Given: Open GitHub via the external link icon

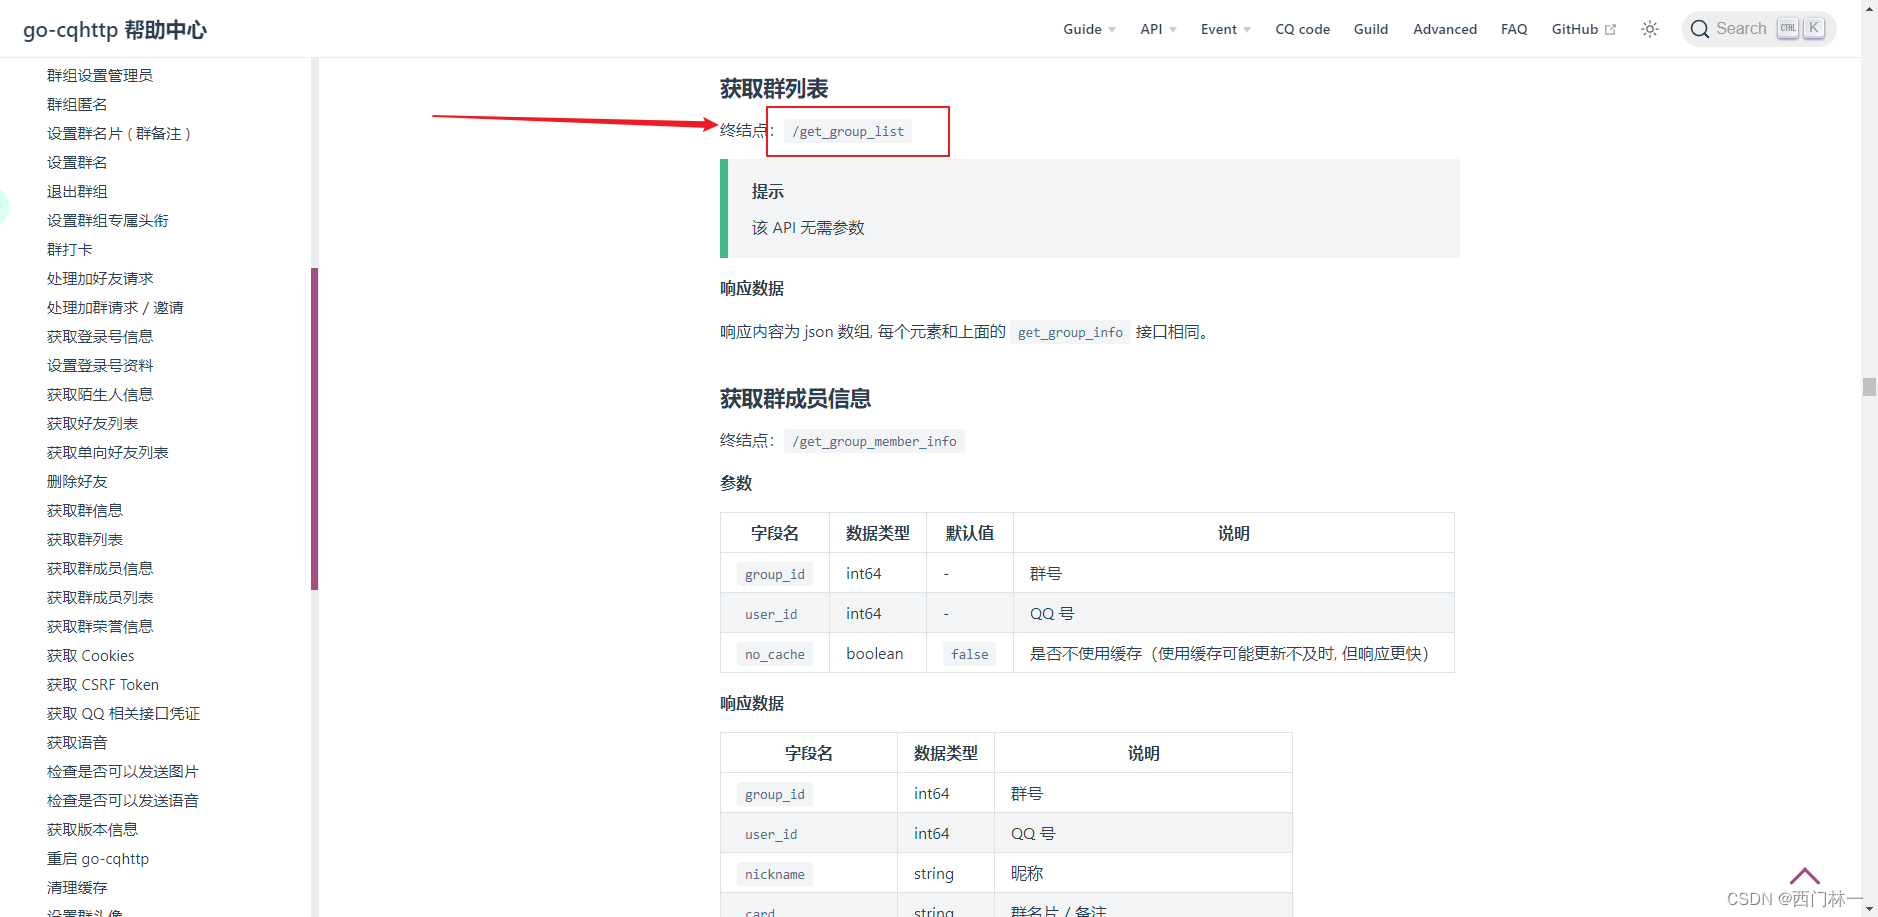Looking at the screenshot, I should (x=1610, y=28).
